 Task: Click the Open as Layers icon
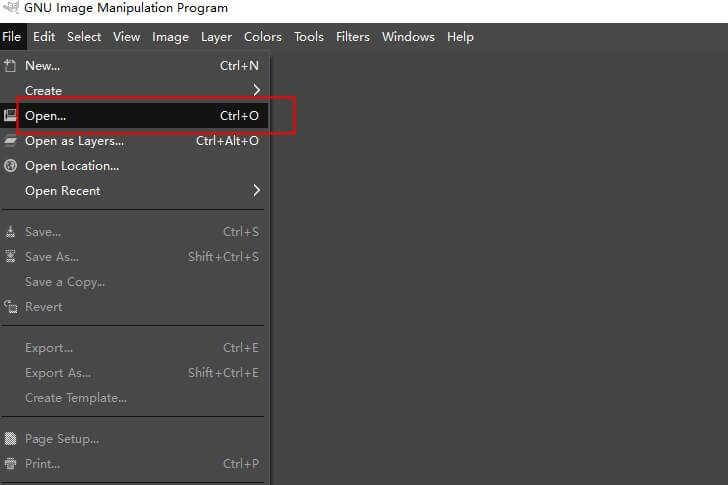tap(10, 141)
